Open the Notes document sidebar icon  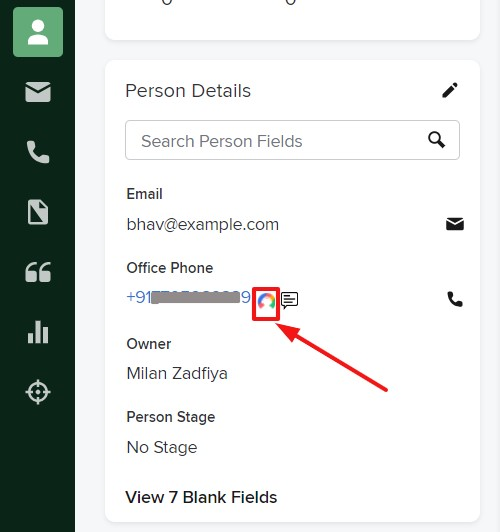click(x=38, y=212)
